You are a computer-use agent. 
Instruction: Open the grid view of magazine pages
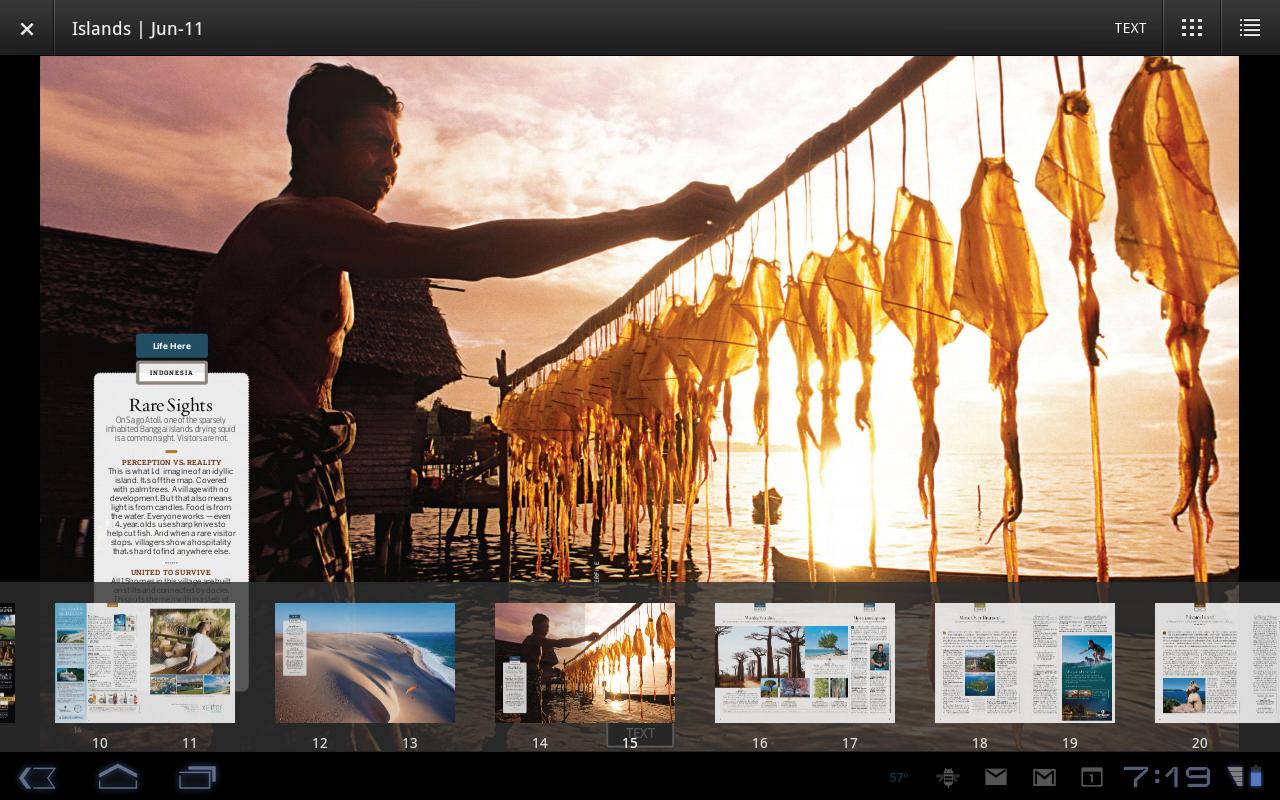coord(1191,28)
